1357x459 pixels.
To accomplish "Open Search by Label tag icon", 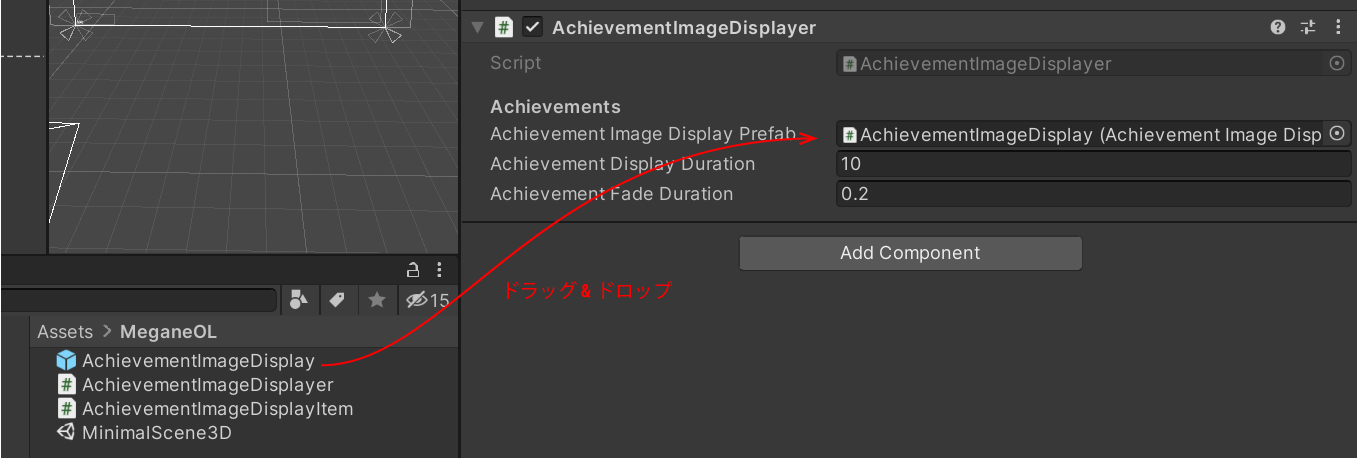I will pos(337,299).
